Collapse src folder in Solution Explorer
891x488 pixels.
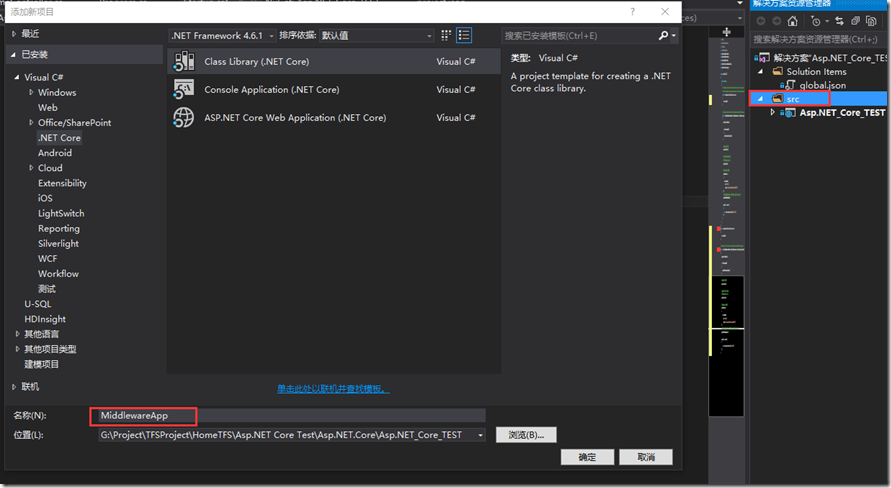(x=761, y=99)
